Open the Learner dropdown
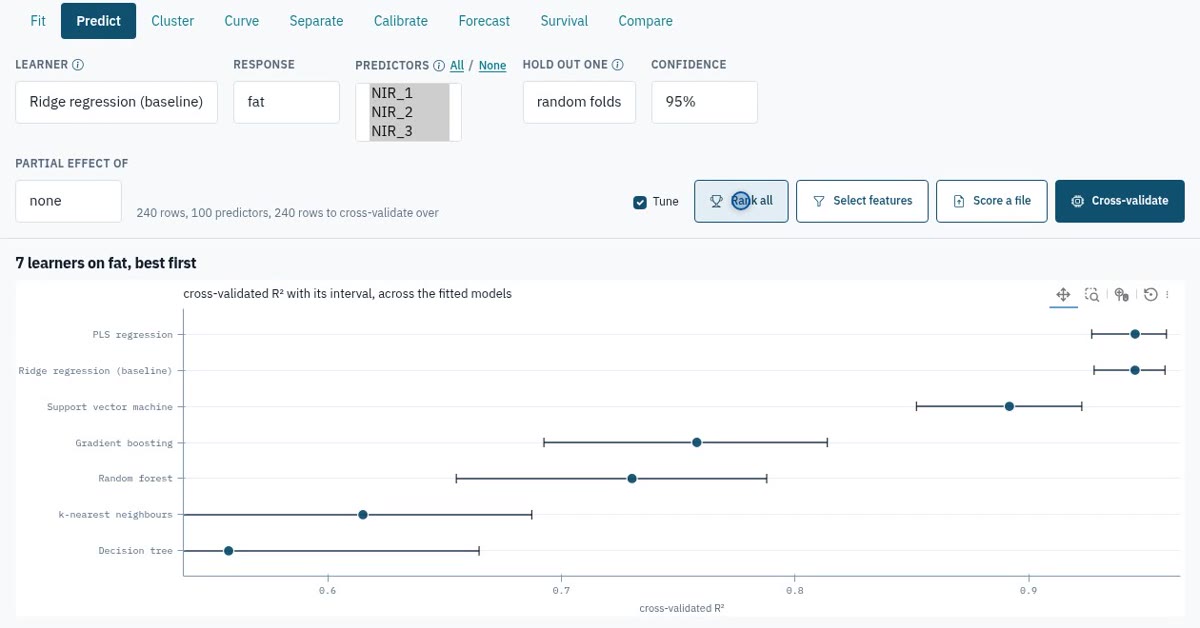The width and height of the screenshot is (1200, 628). [117, 102]
